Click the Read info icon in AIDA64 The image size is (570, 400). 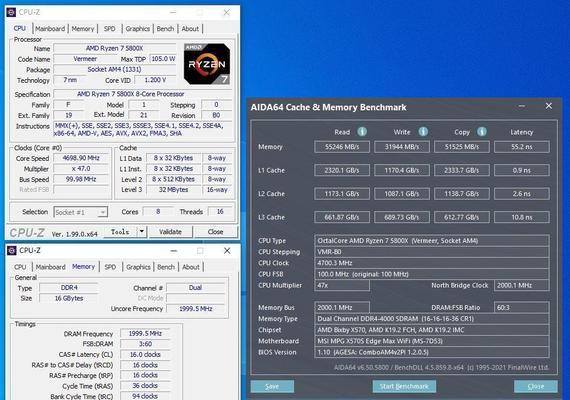pyautogui.click(x=362, y=132)
